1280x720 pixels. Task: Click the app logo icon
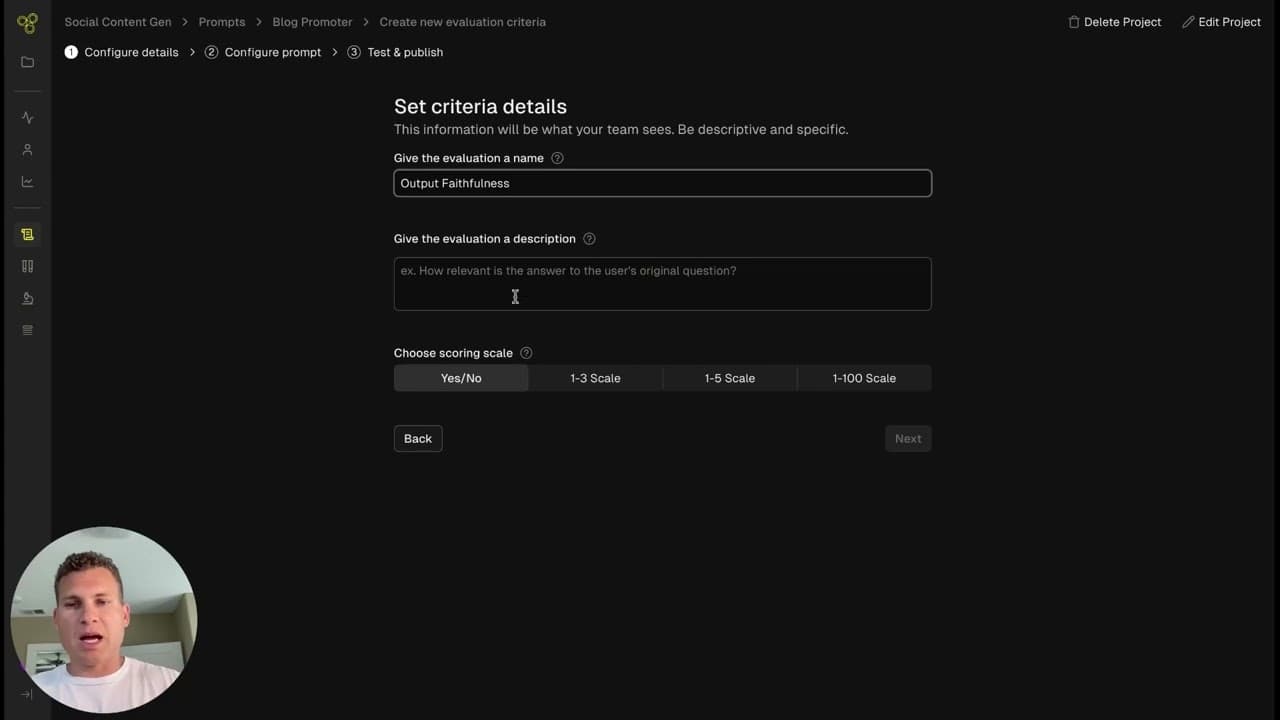click(27, 22)
